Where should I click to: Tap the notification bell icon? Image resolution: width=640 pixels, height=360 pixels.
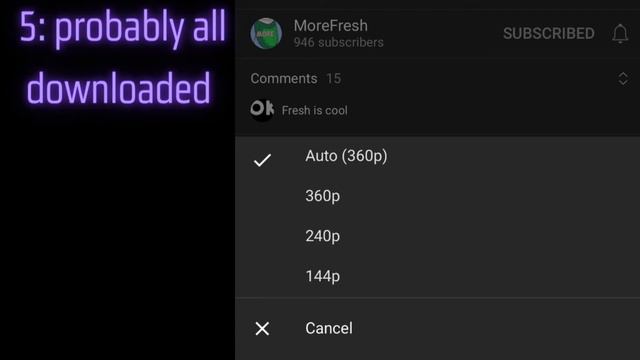(620, 33)
